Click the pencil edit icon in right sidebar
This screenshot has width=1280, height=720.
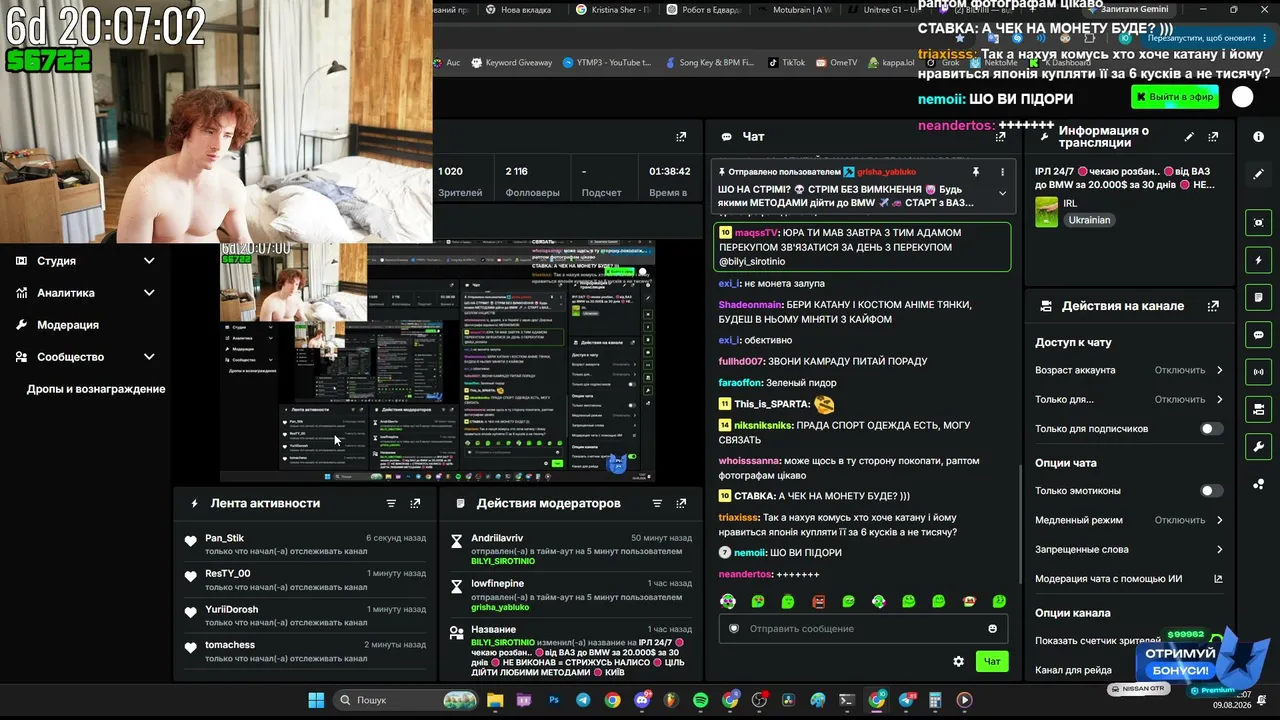(1258, 174)
